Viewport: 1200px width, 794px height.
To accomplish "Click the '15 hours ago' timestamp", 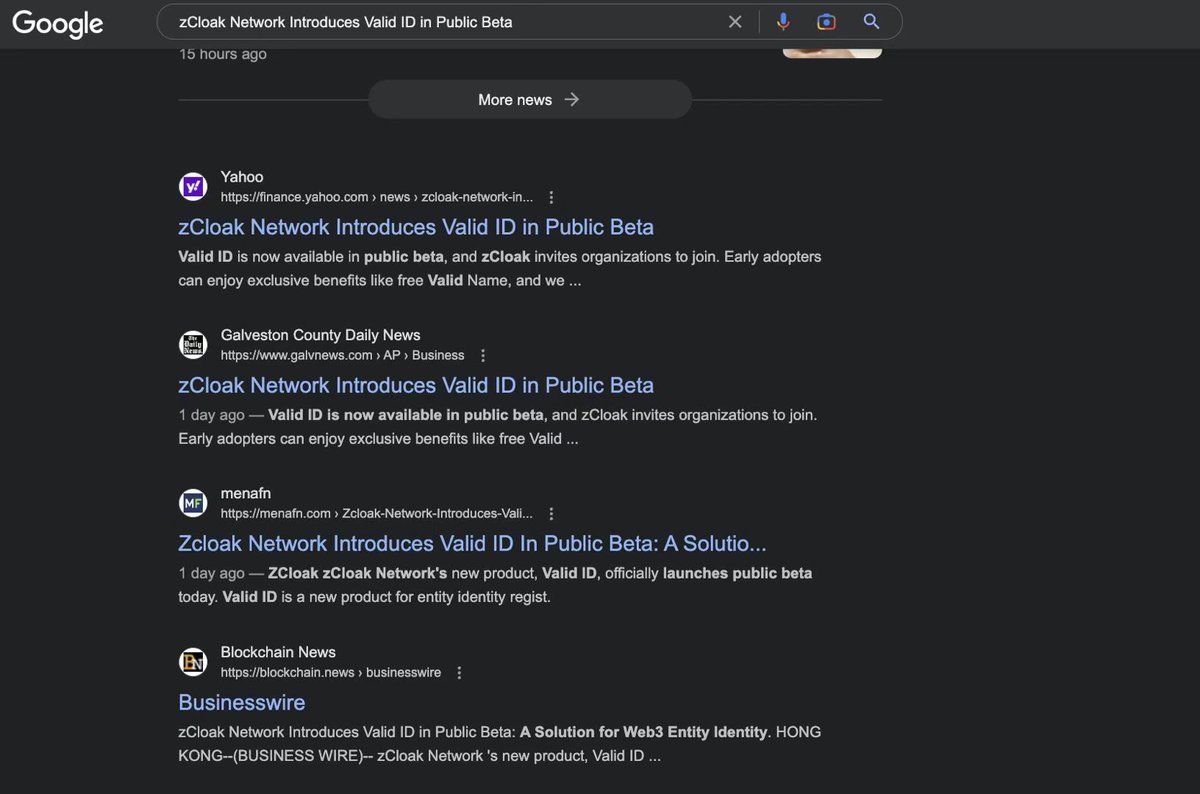I will [x=223, y=54].
